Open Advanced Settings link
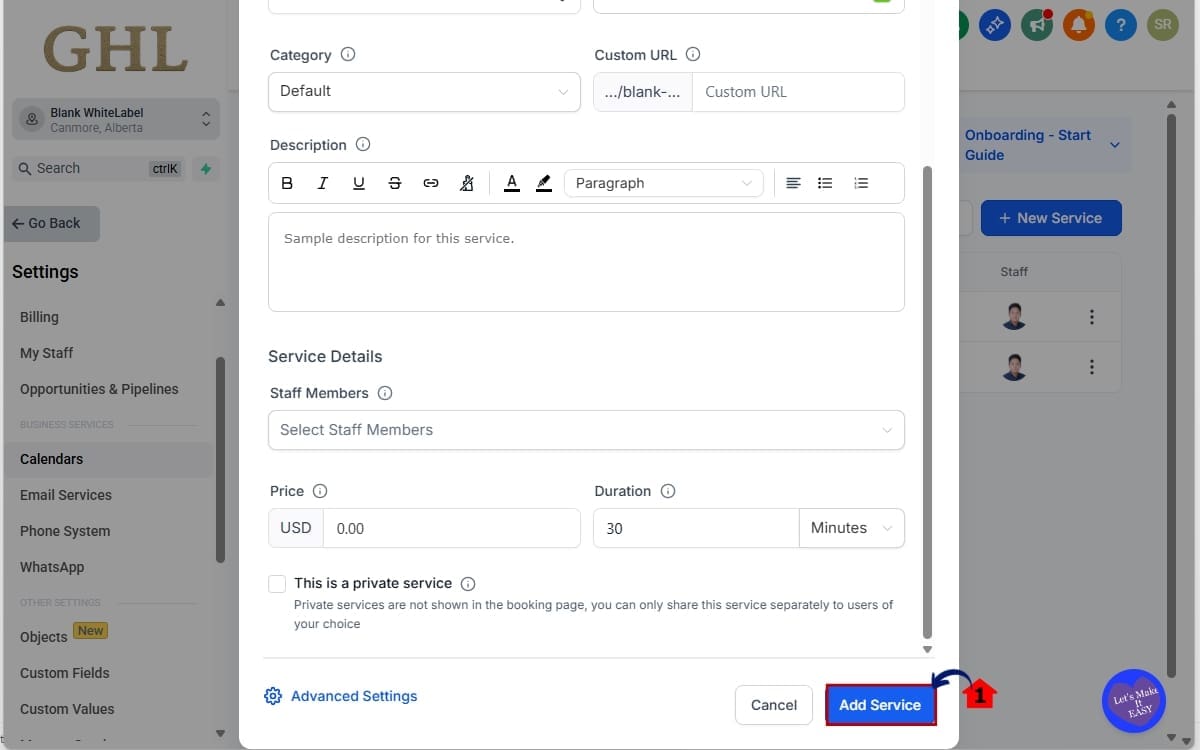Image resolution: width=1200 pixels, height=750 pixels. (x=353, y=696)
